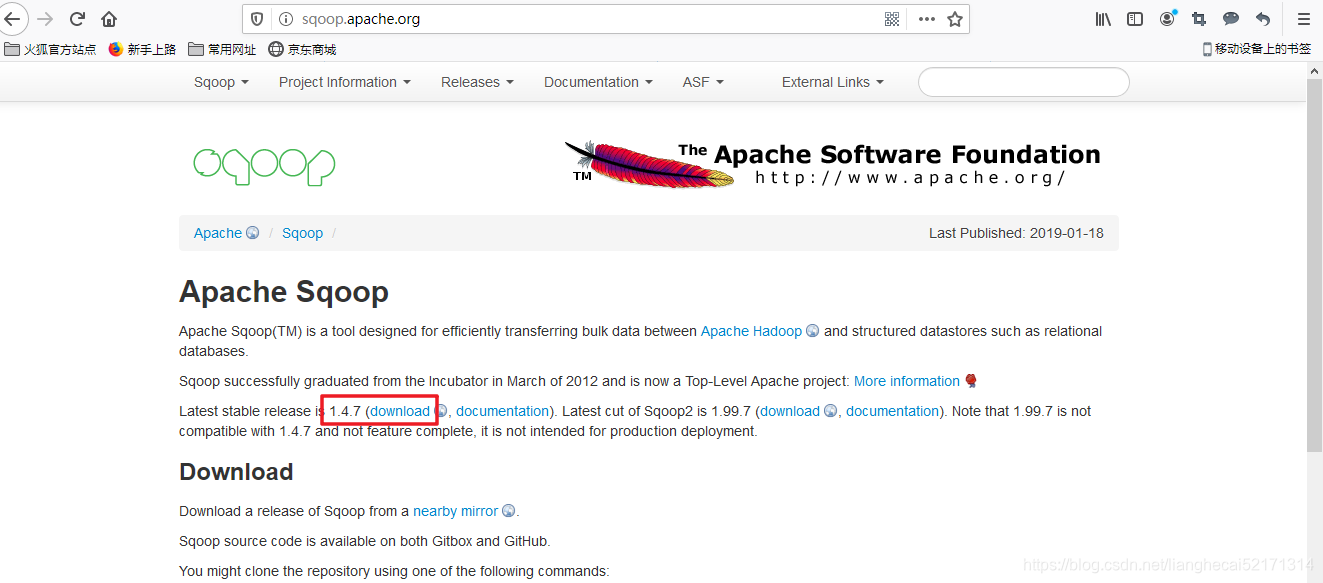Show site information for sqoop.apache.org
Viewport: 1323px width, 583px height.
[285, 19]
